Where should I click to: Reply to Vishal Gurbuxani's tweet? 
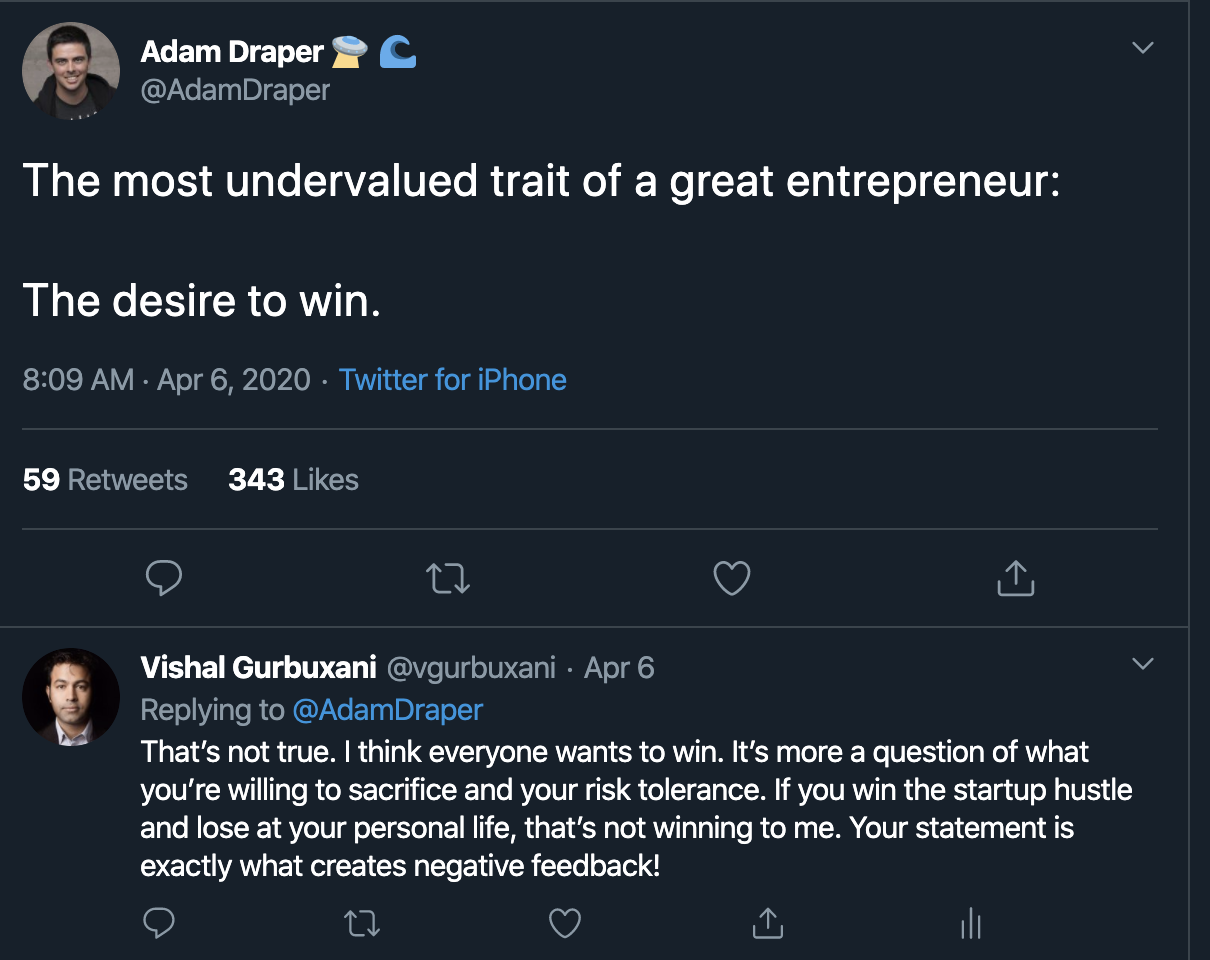point(159,923)
